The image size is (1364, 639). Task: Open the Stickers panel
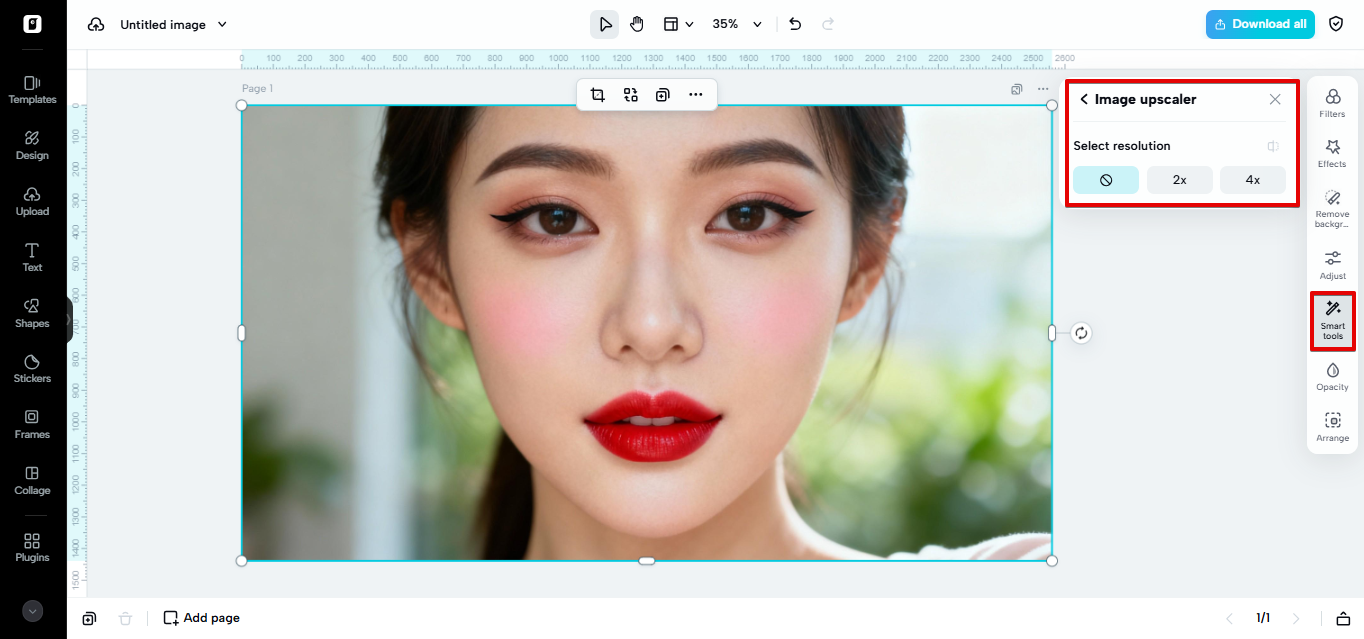(x=32, y=370)
